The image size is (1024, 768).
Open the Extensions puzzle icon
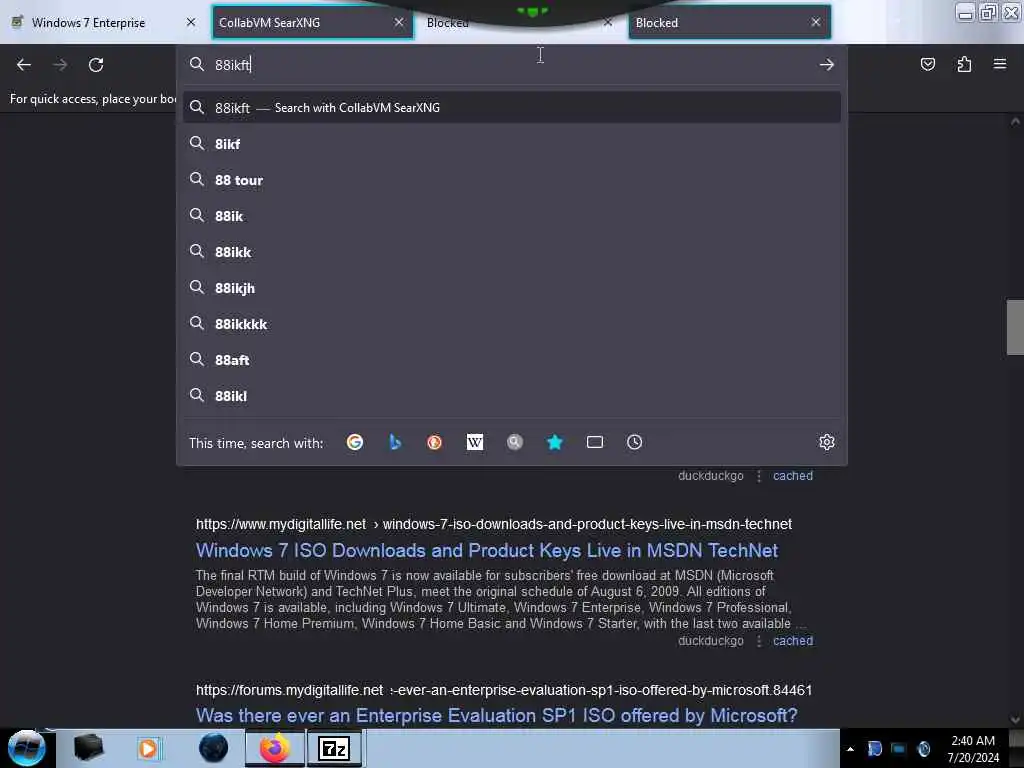[964, 64]
